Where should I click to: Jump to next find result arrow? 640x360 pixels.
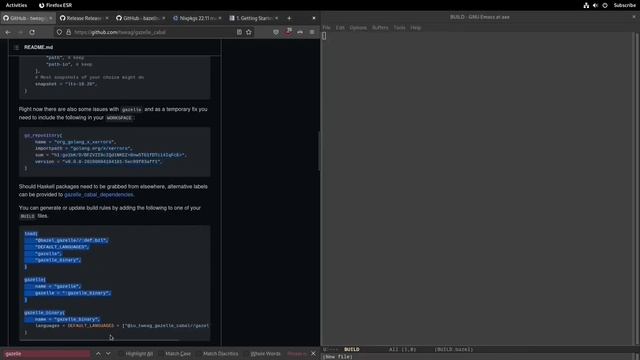108,353
